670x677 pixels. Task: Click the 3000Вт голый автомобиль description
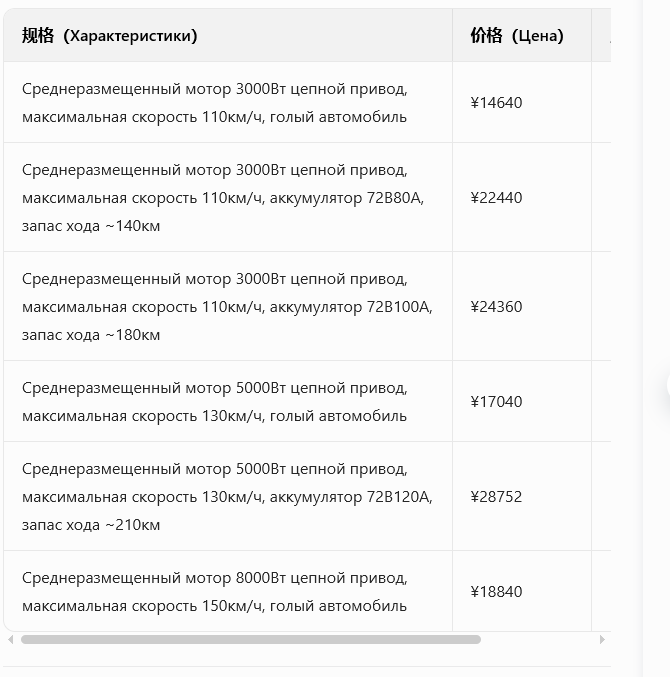point(214,103)
